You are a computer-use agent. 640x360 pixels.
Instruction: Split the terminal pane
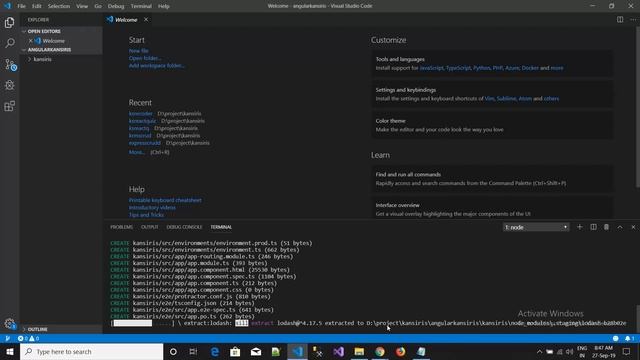click(x=593, y=227)
